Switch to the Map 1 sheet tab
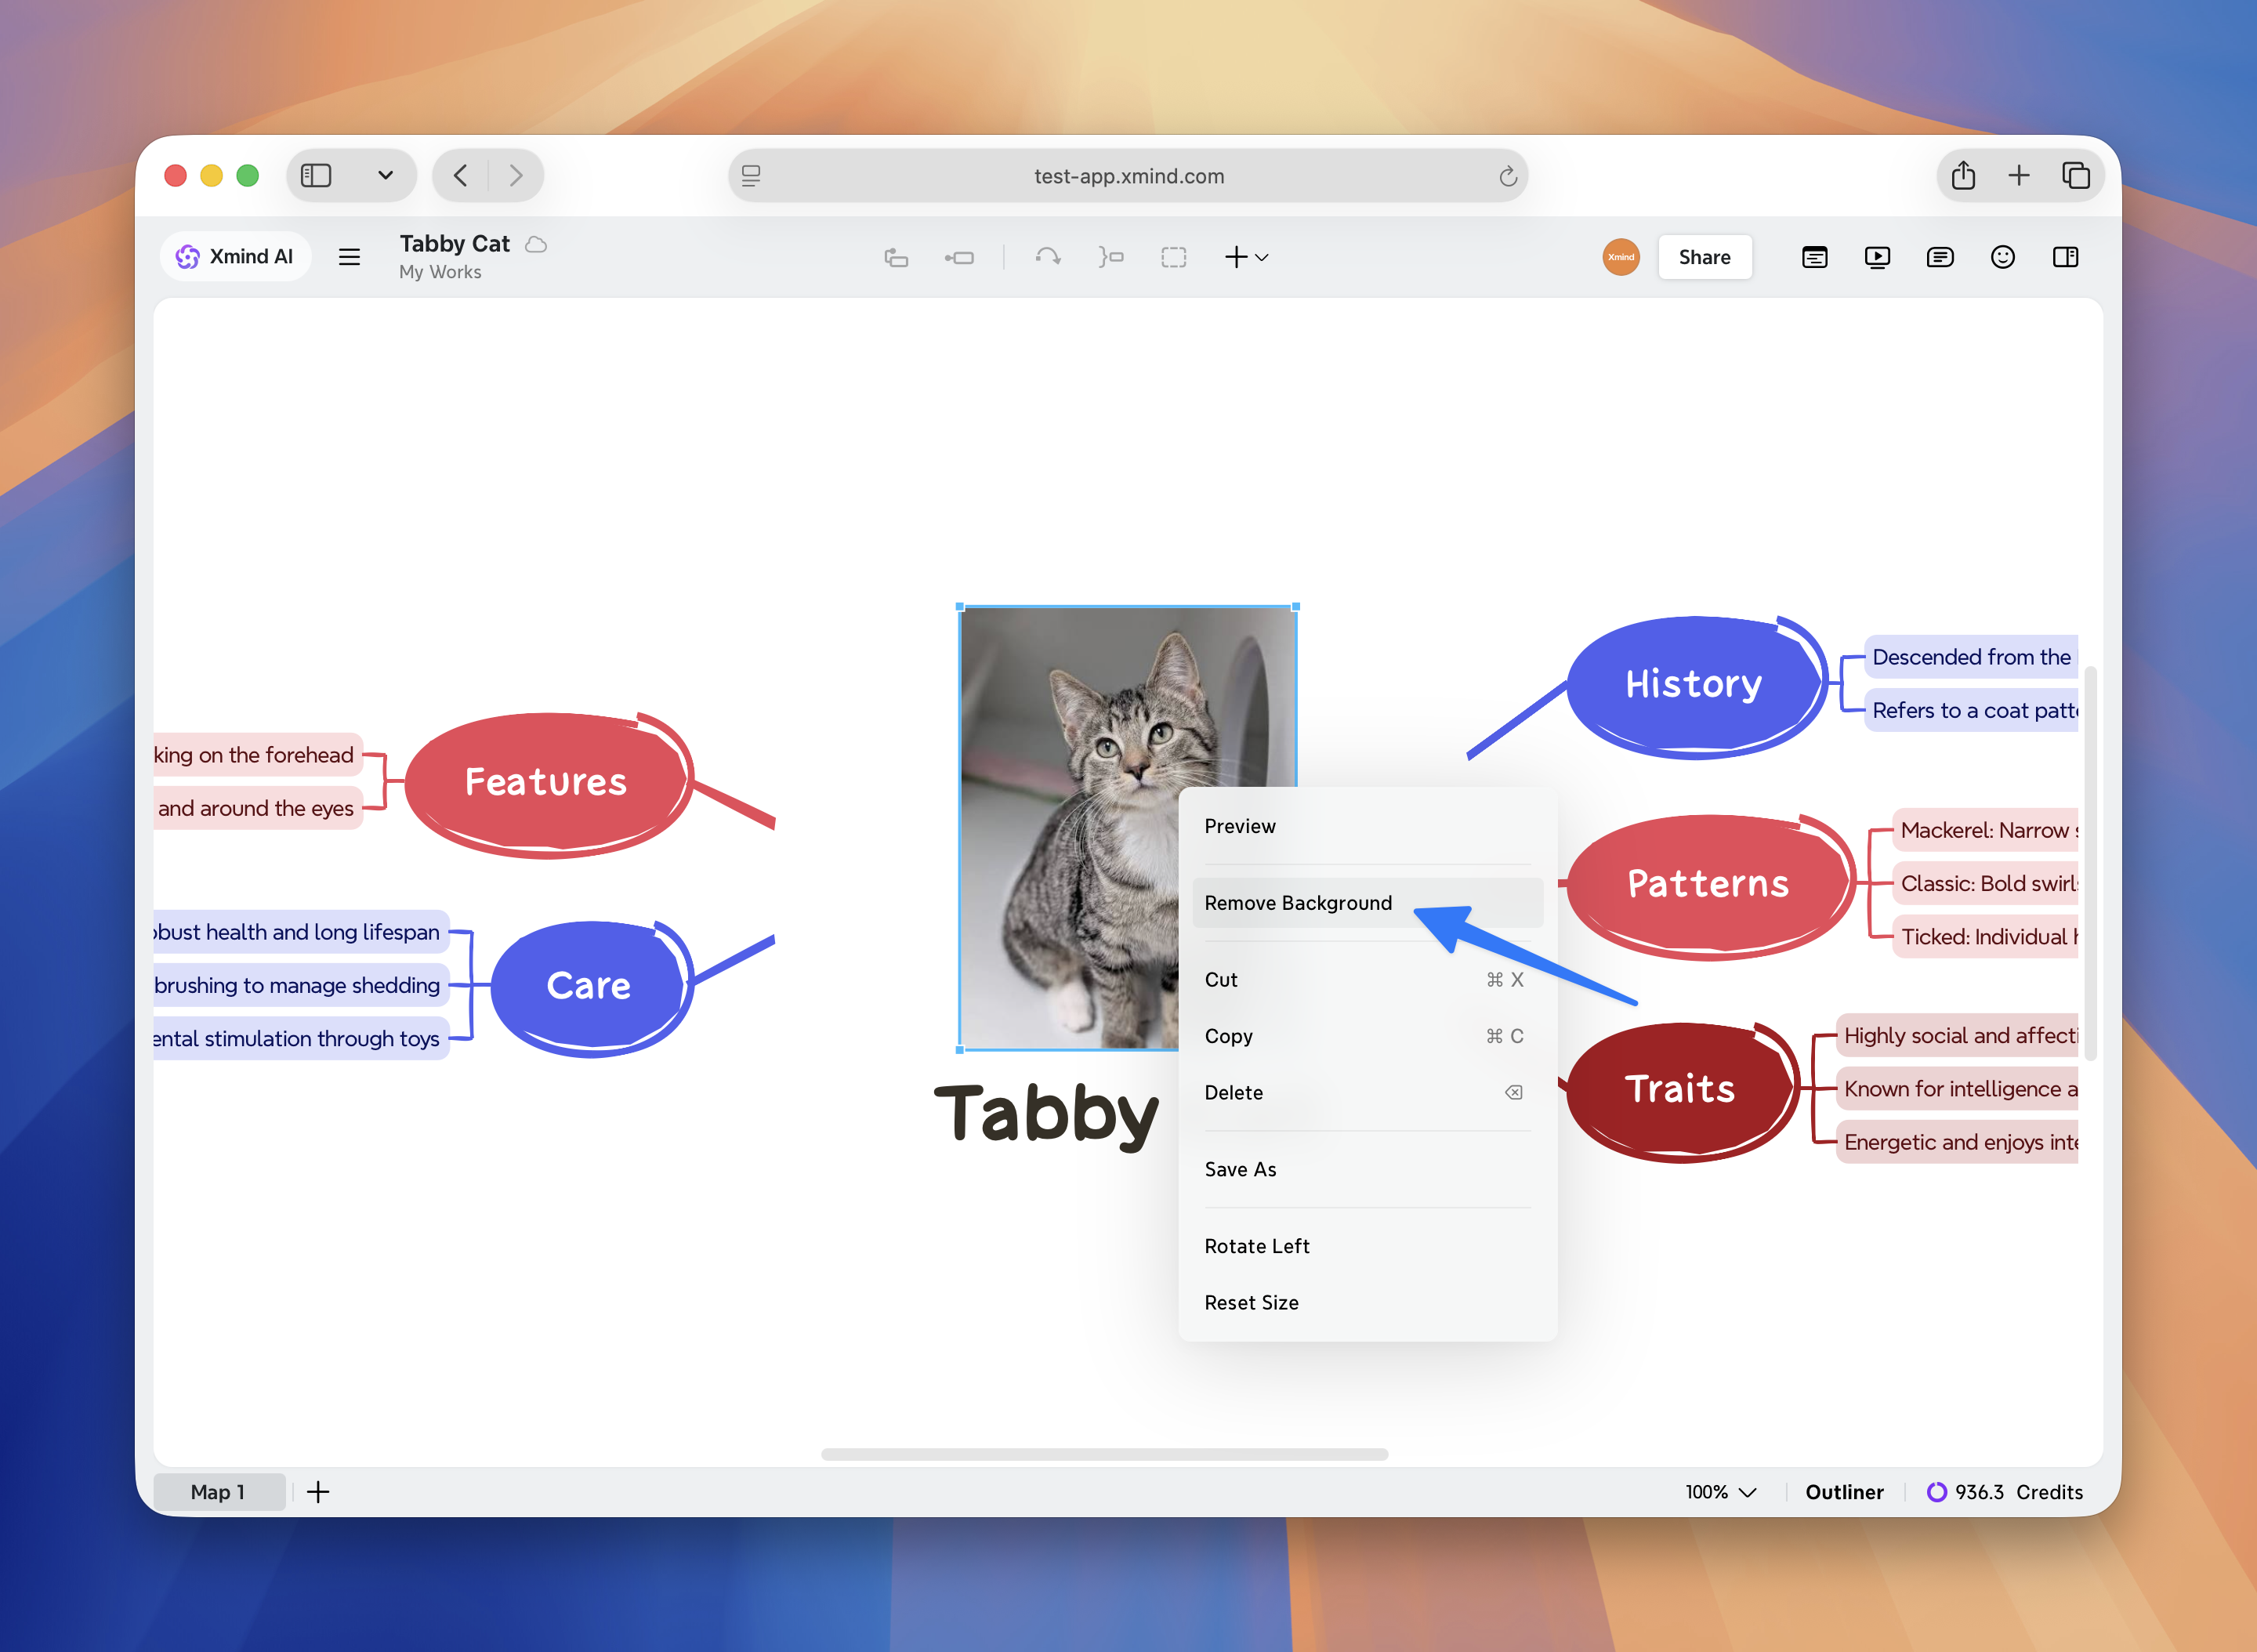The height and width of the screenshot is (1652, 2257). [x=218, y=1492]
